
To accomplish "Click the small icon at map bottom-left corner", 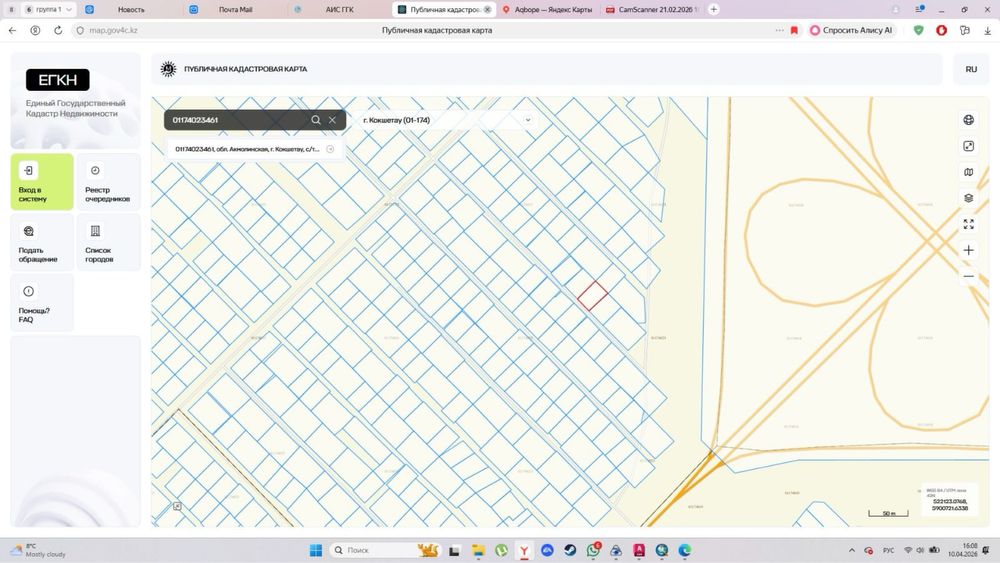I will [x=177, y=506].
